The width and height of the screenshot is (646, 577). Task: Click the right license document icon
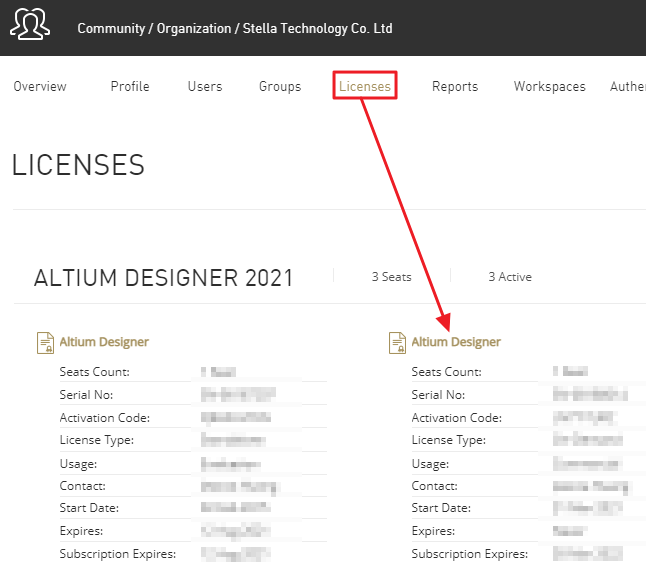point(397,343)
